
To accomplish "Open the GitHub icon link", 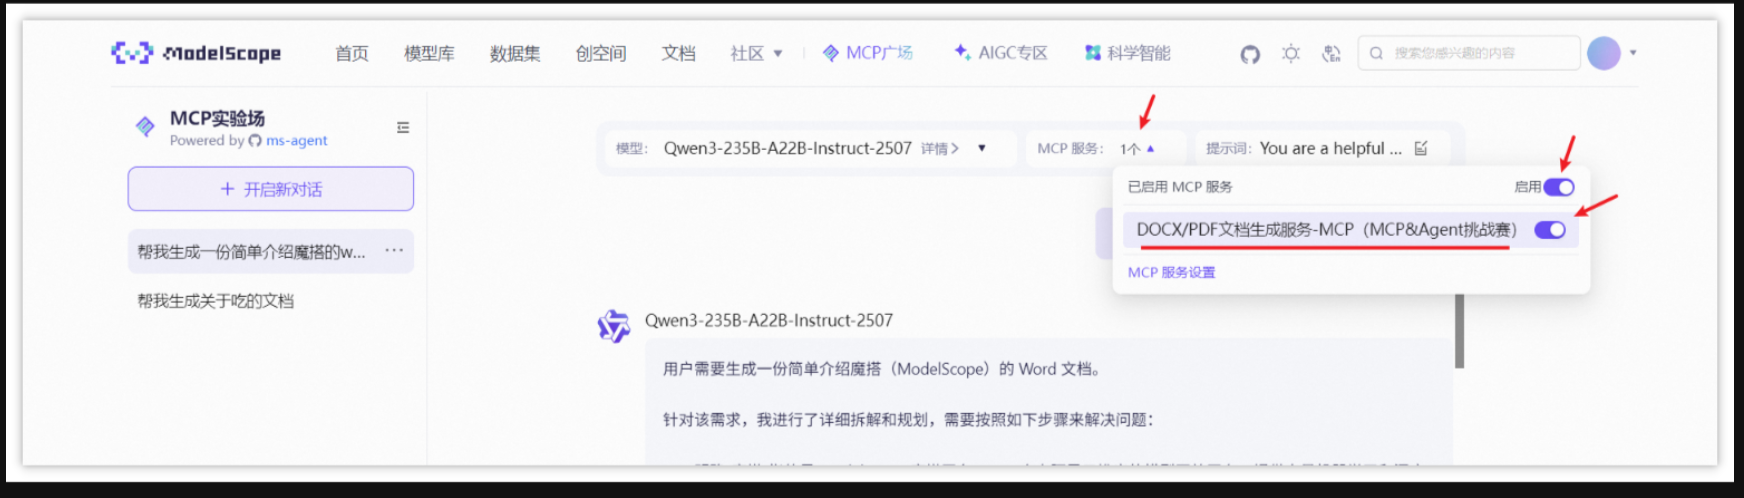I will [x=1250, y=54].
